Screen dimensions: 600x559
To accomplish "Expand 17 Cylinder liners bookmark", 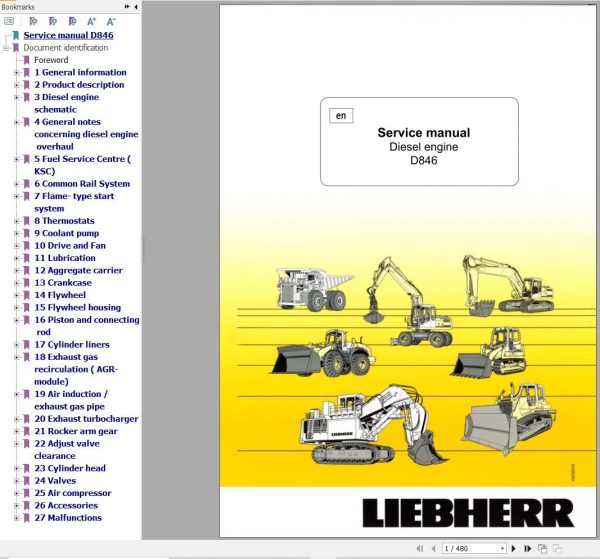I will 16,345.
